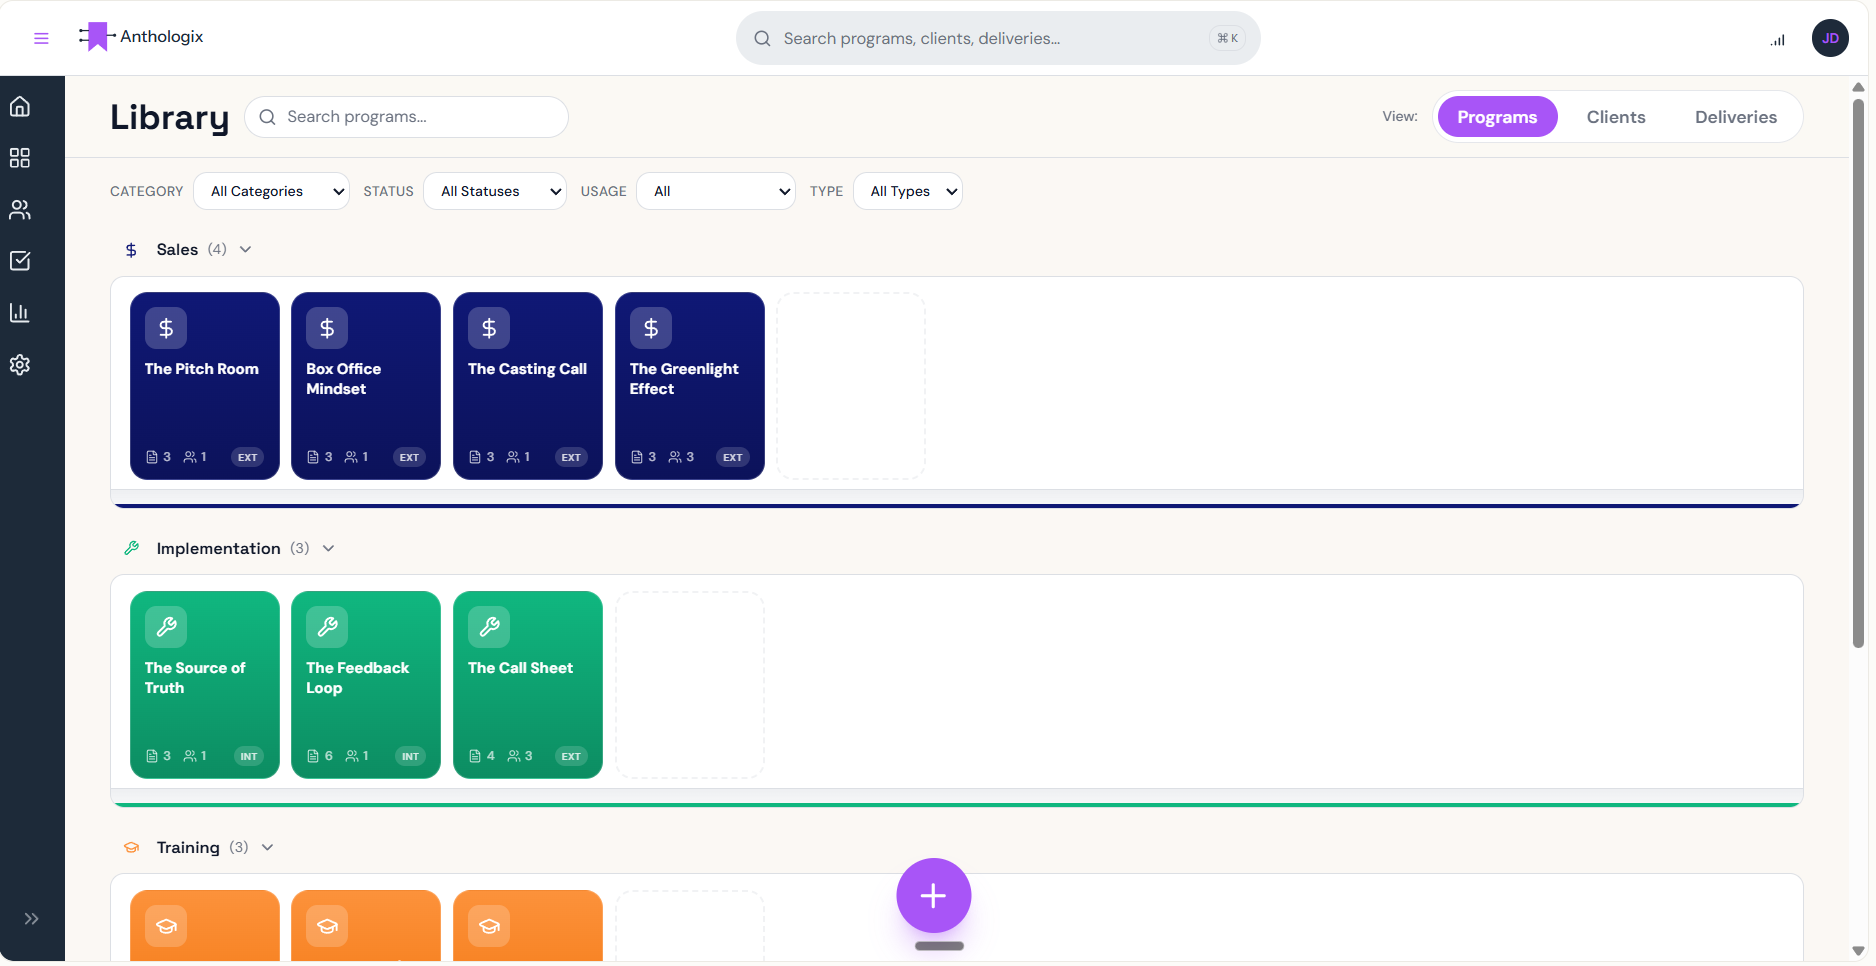This screenshot has width=1876, height=966.
Task: Click the Sales section heading
Action: coord(177,249)
